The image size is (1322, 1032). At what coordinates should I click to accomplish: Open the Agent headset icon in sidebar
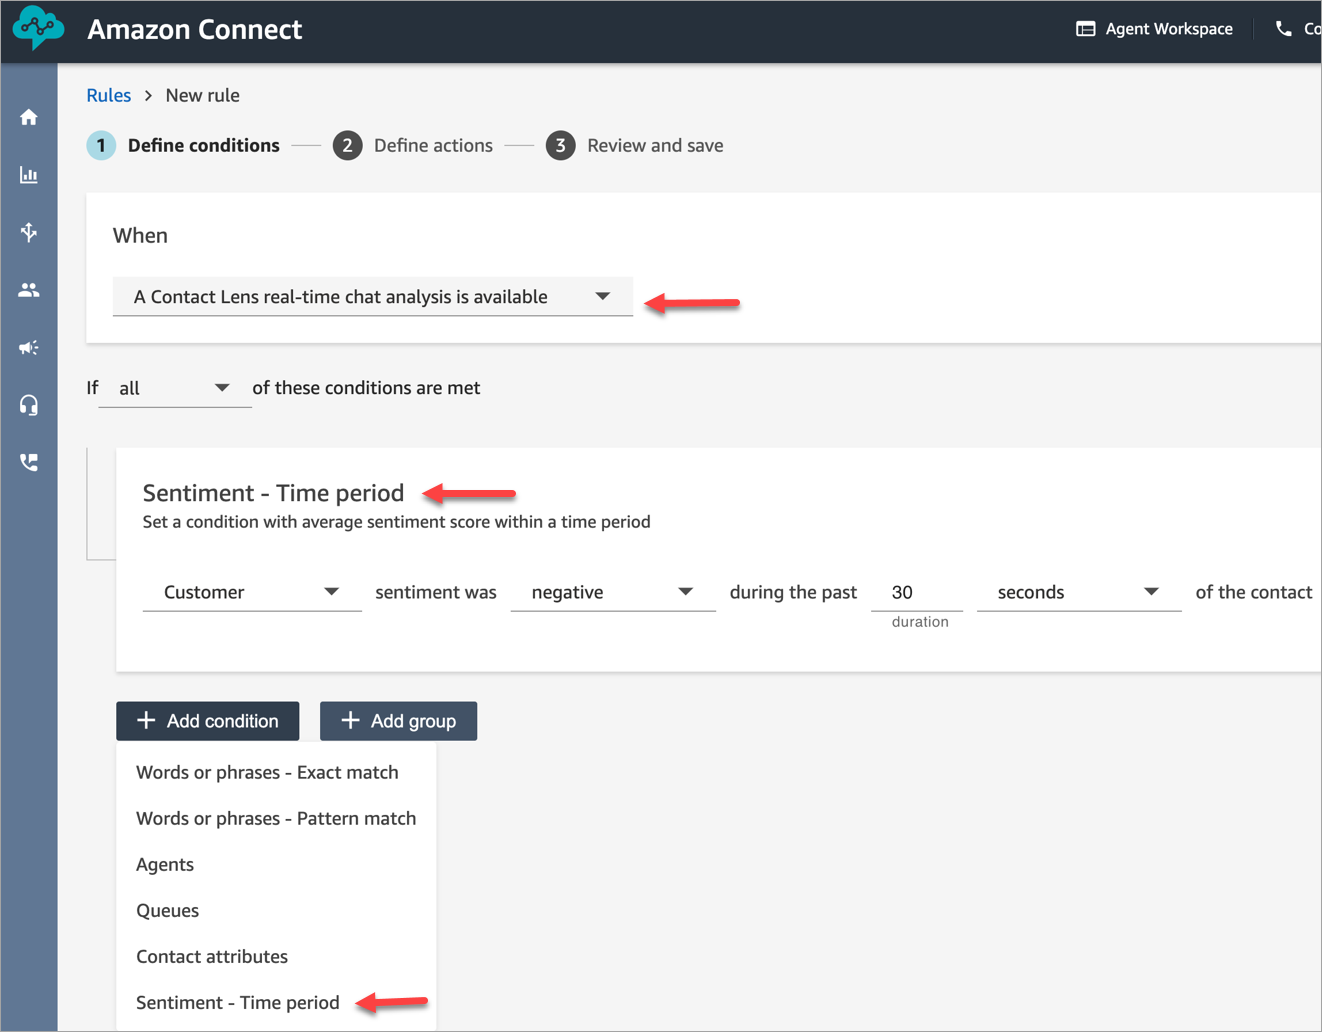pos(29,404)
